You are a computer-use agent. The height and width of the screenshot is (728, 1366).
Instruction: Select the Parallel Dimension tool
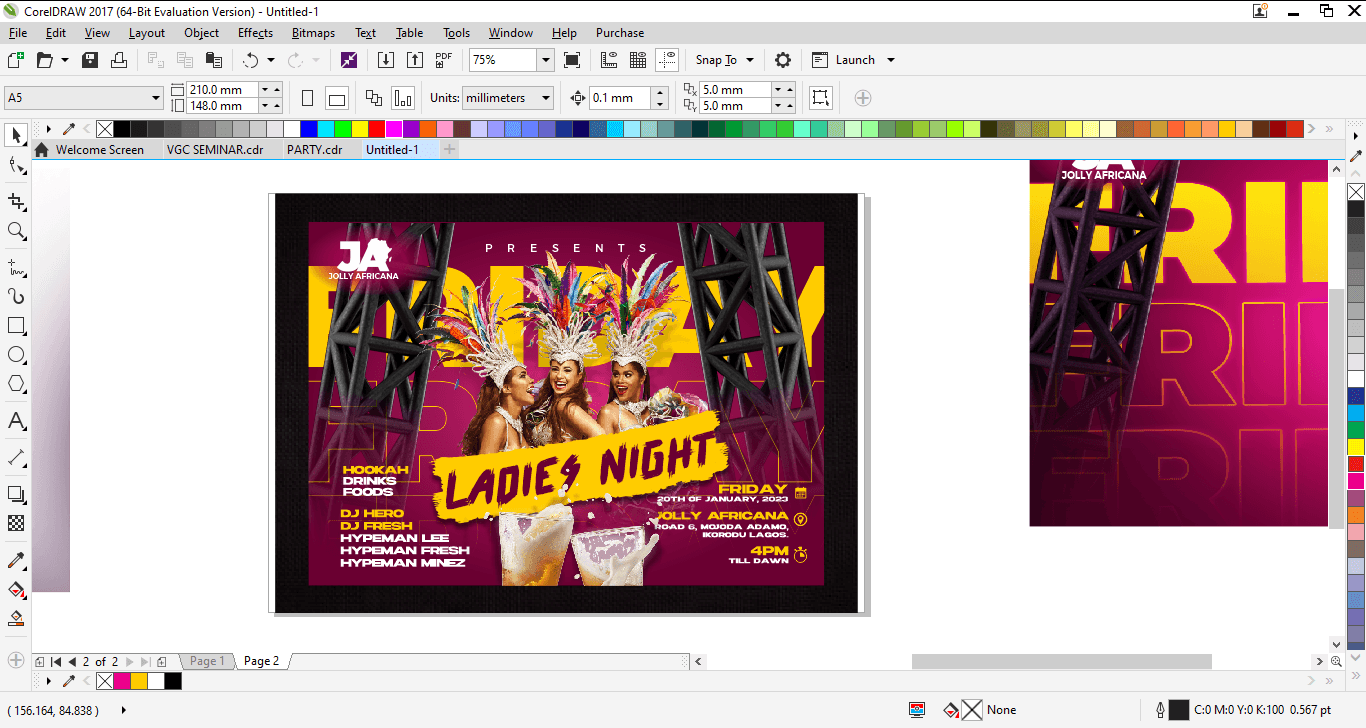click(x=16, y=458)
